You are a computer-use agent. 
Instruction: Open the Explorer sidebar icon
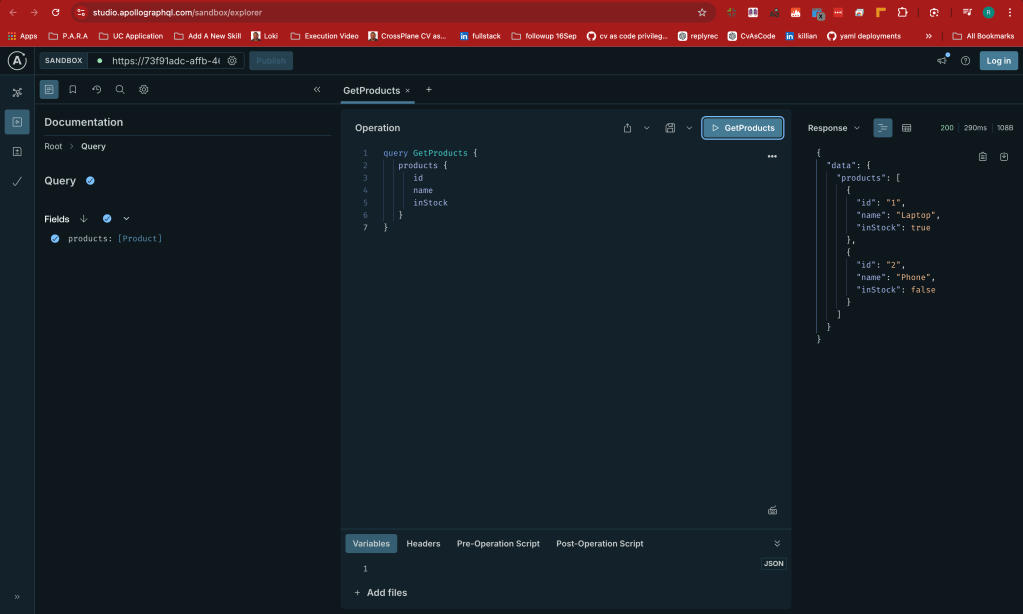pos(17,122)
